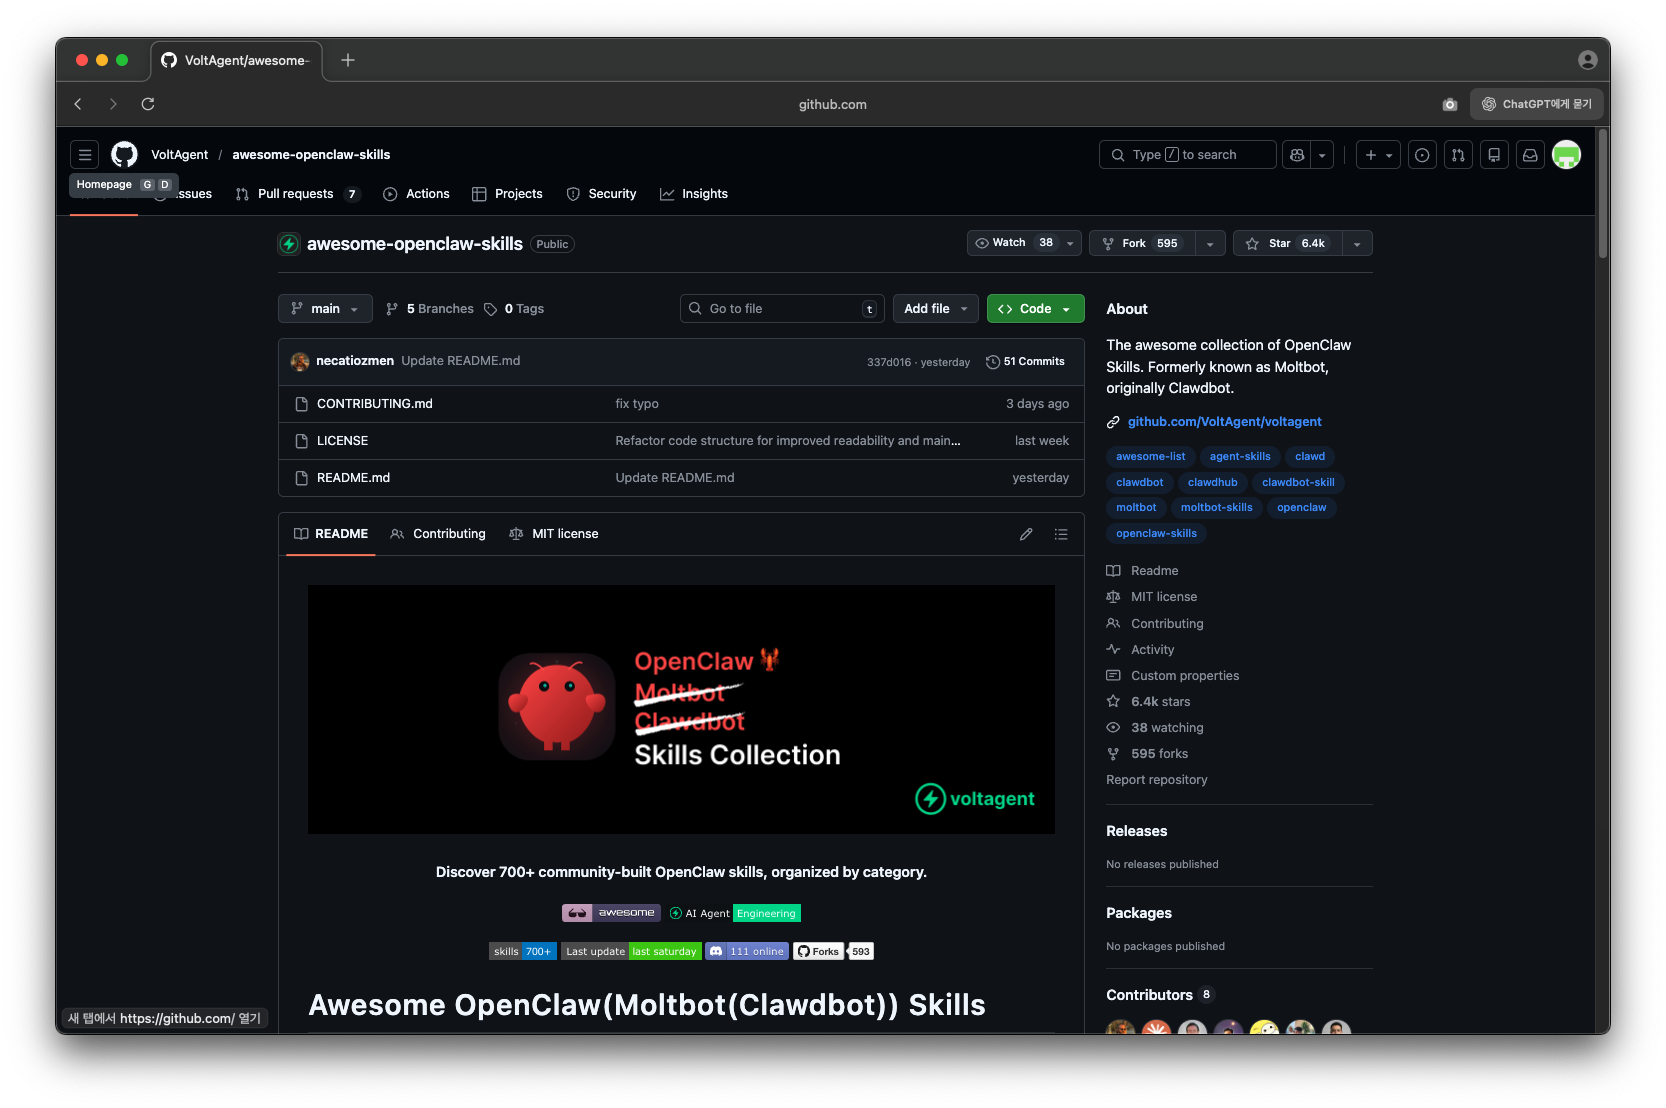
Task: Click the GitHub Octocat logo
Action: 124,155
